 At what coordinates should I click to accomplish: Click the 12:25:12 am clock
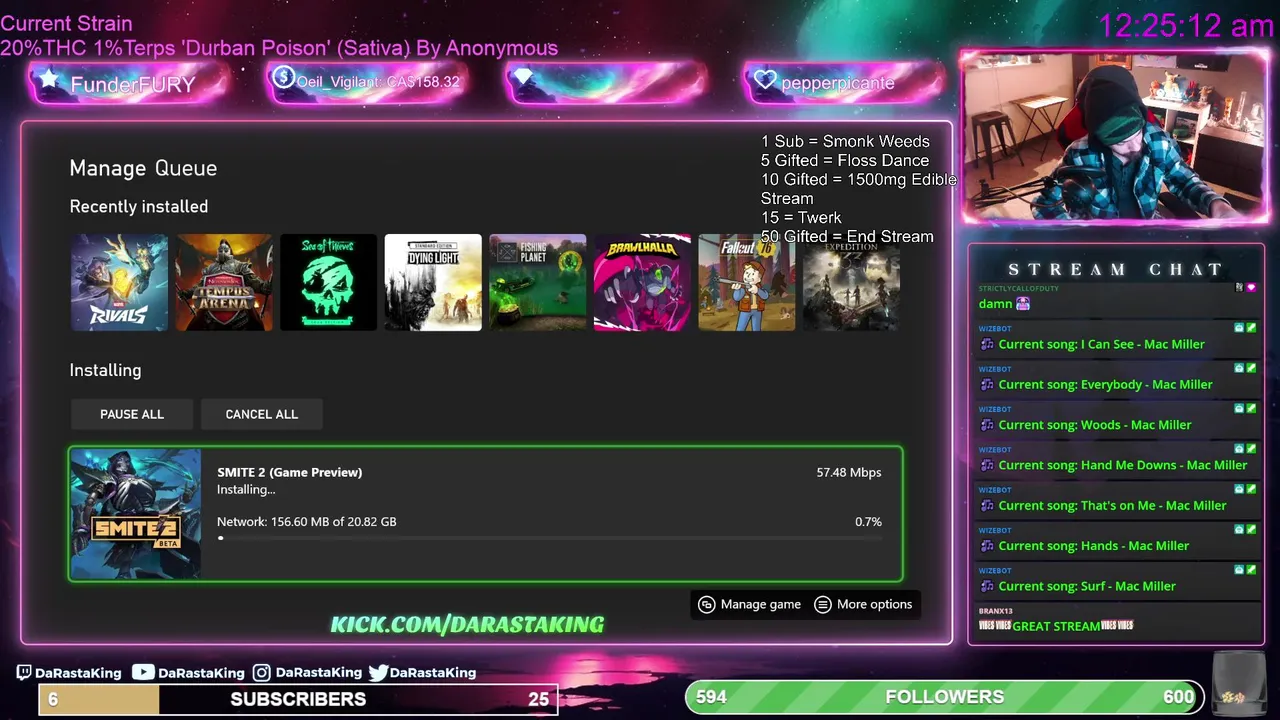1186,25
